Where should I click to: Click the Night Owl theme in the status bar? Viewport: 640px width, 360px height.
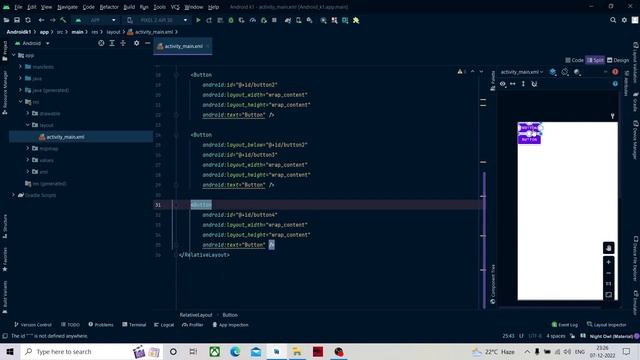(x=611, y=336)
